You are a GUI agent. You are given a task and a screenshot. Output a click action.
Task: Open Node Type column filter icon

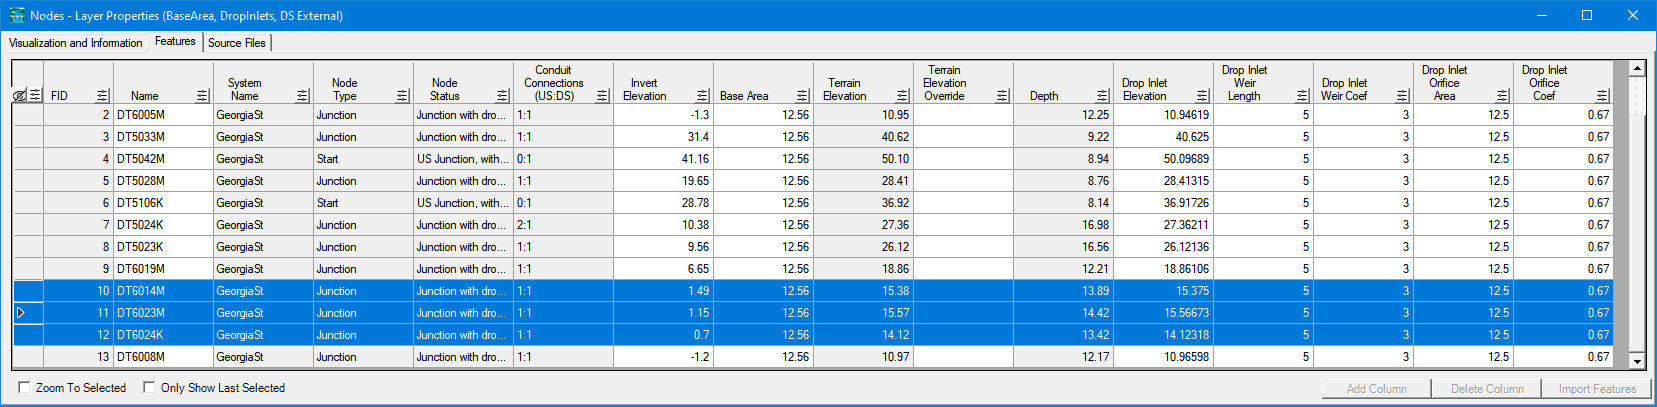point(402,96)
